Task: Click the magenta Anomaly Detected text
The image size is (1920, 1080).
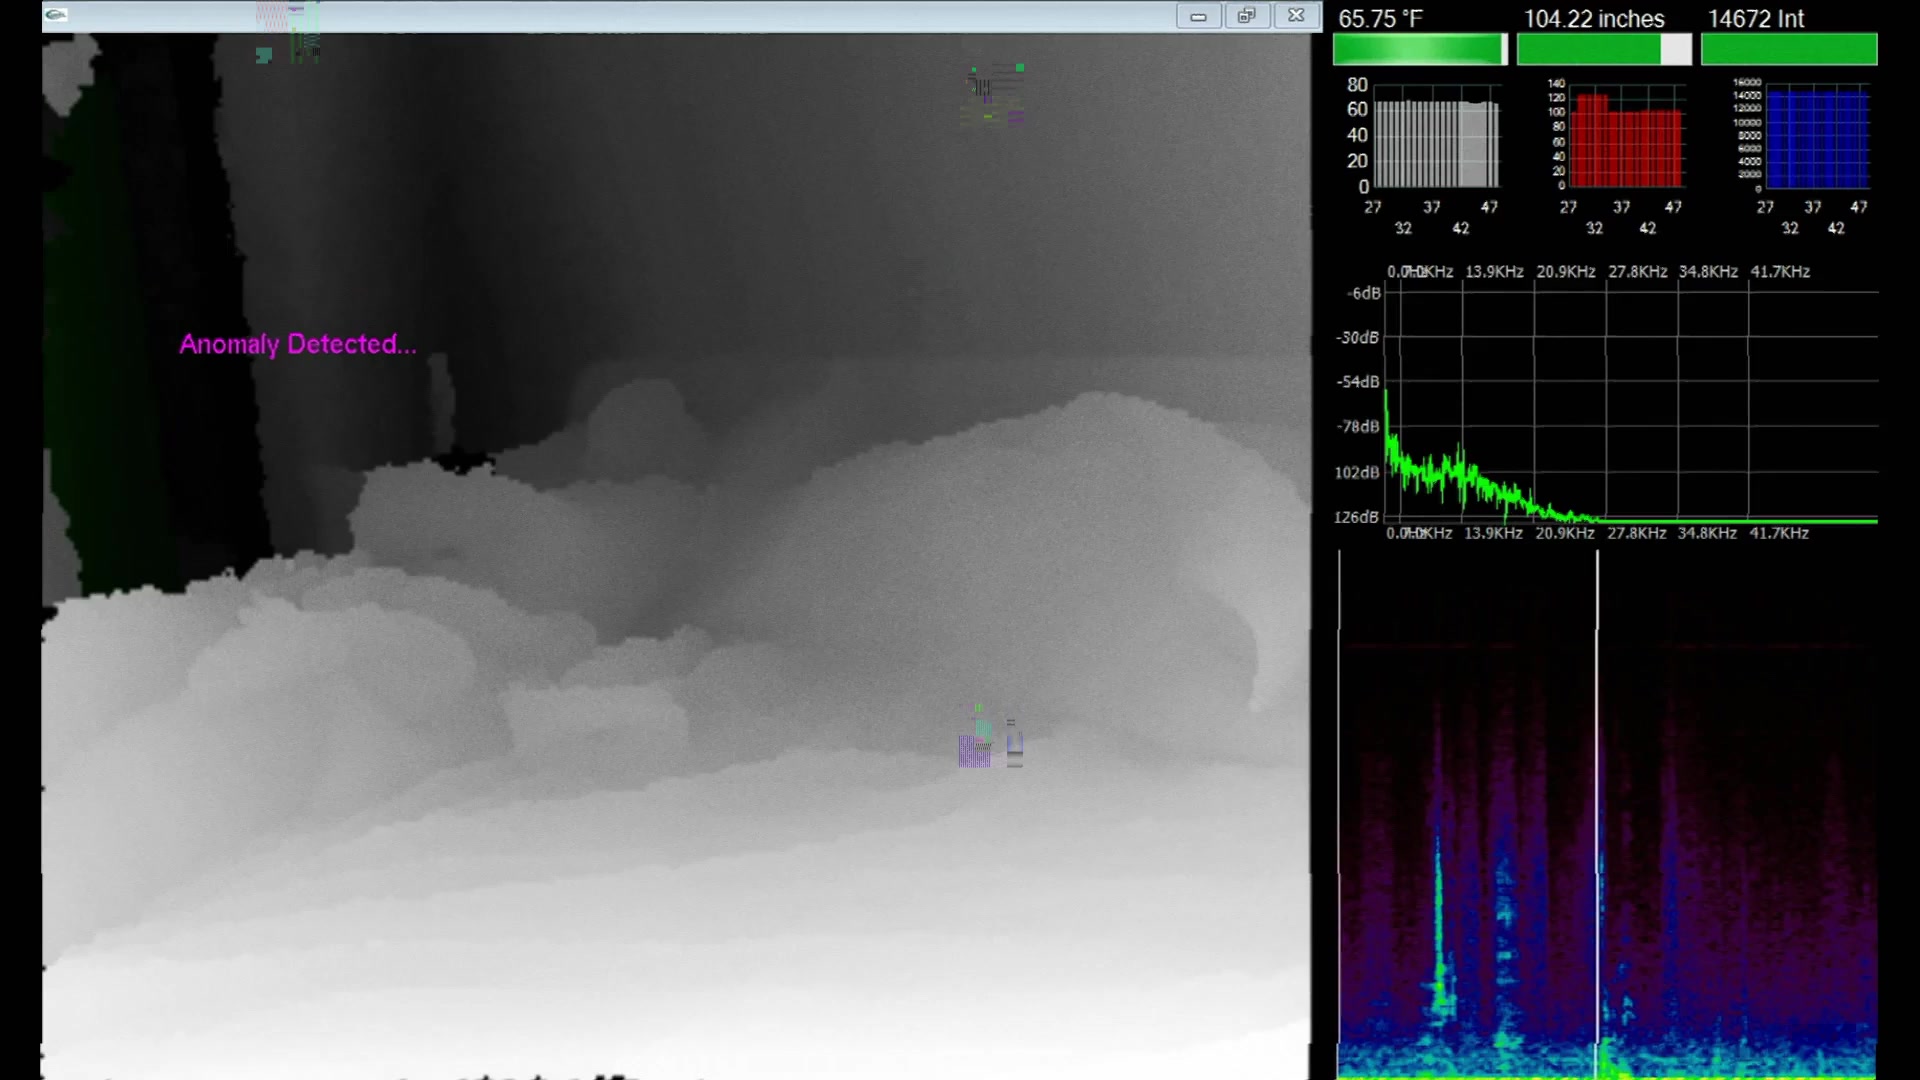Action: click(297, 344)
